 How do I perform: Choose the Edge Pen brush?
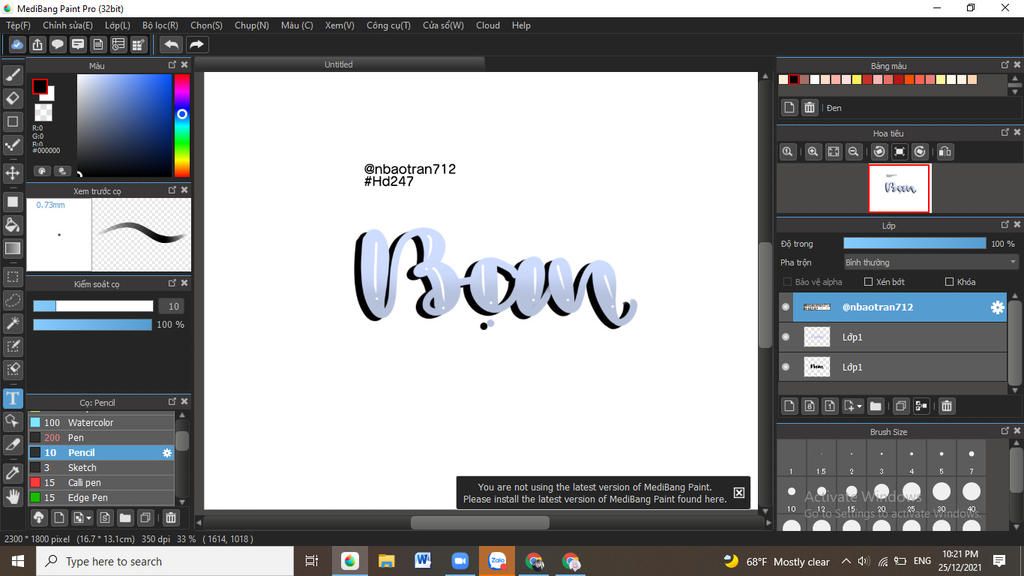point(101,498)
